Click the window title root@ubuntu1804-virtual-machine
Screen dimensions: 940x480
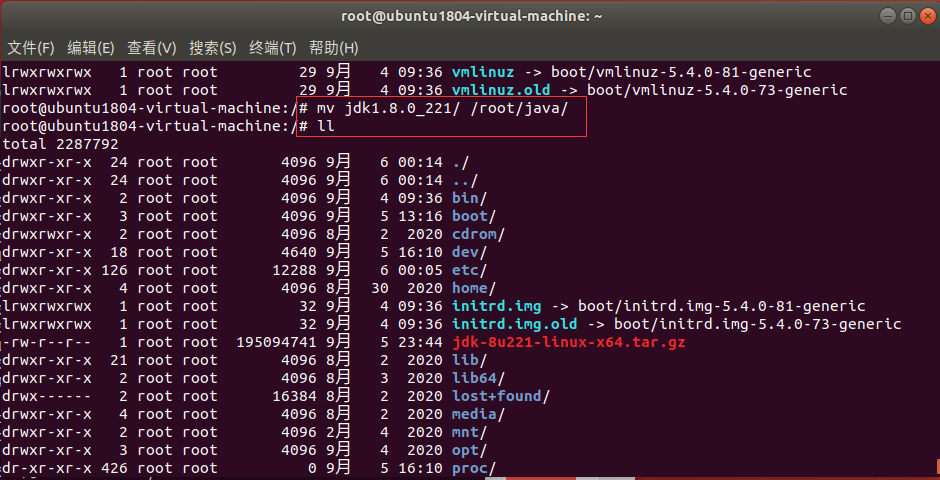[471, 16]
